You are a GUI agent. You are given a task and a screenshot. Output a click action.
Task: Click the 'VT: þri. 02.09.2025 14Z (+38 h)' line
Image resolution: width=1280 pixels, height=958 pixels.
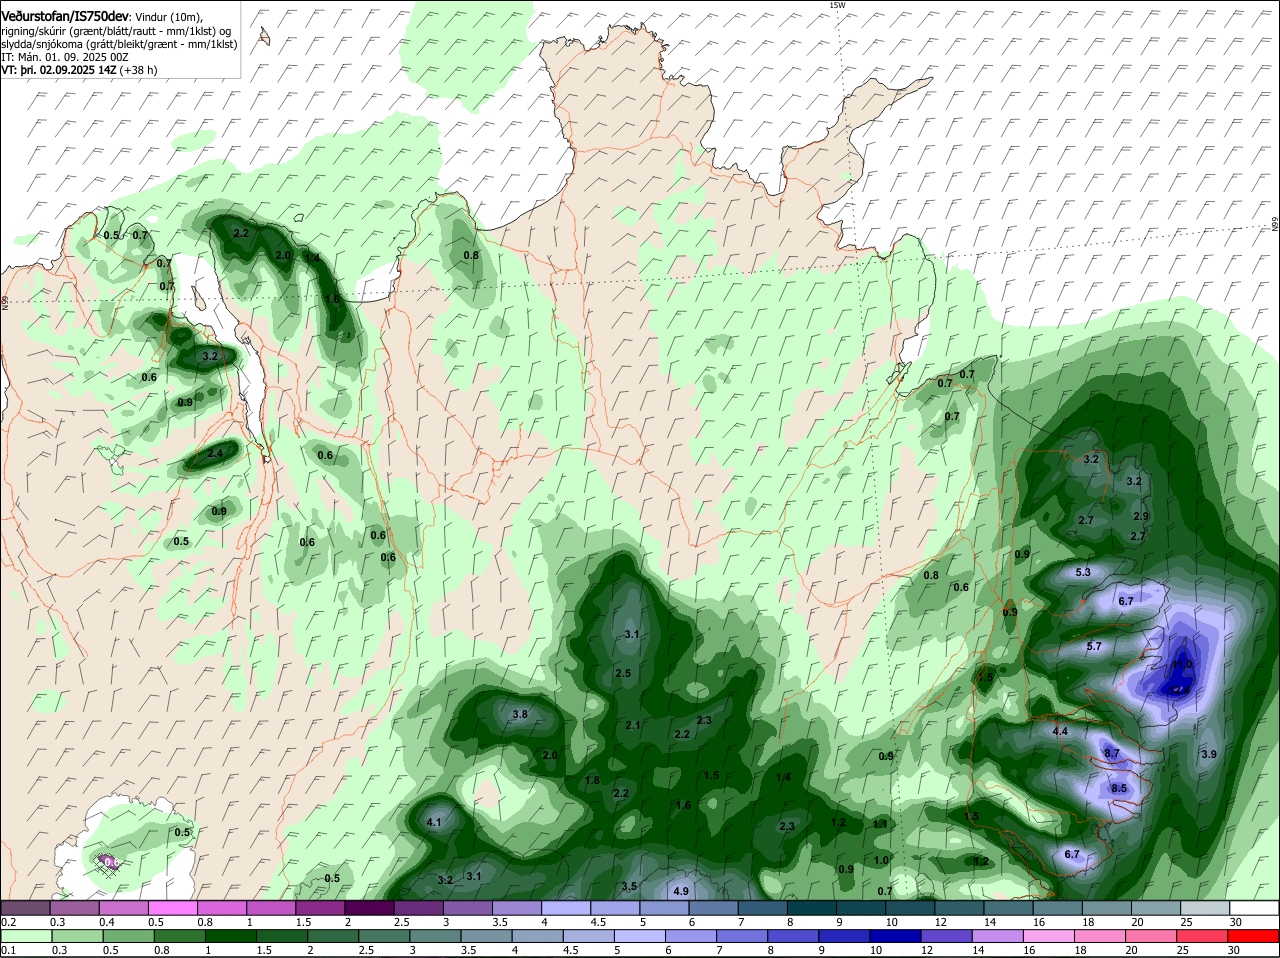point(79,70)
